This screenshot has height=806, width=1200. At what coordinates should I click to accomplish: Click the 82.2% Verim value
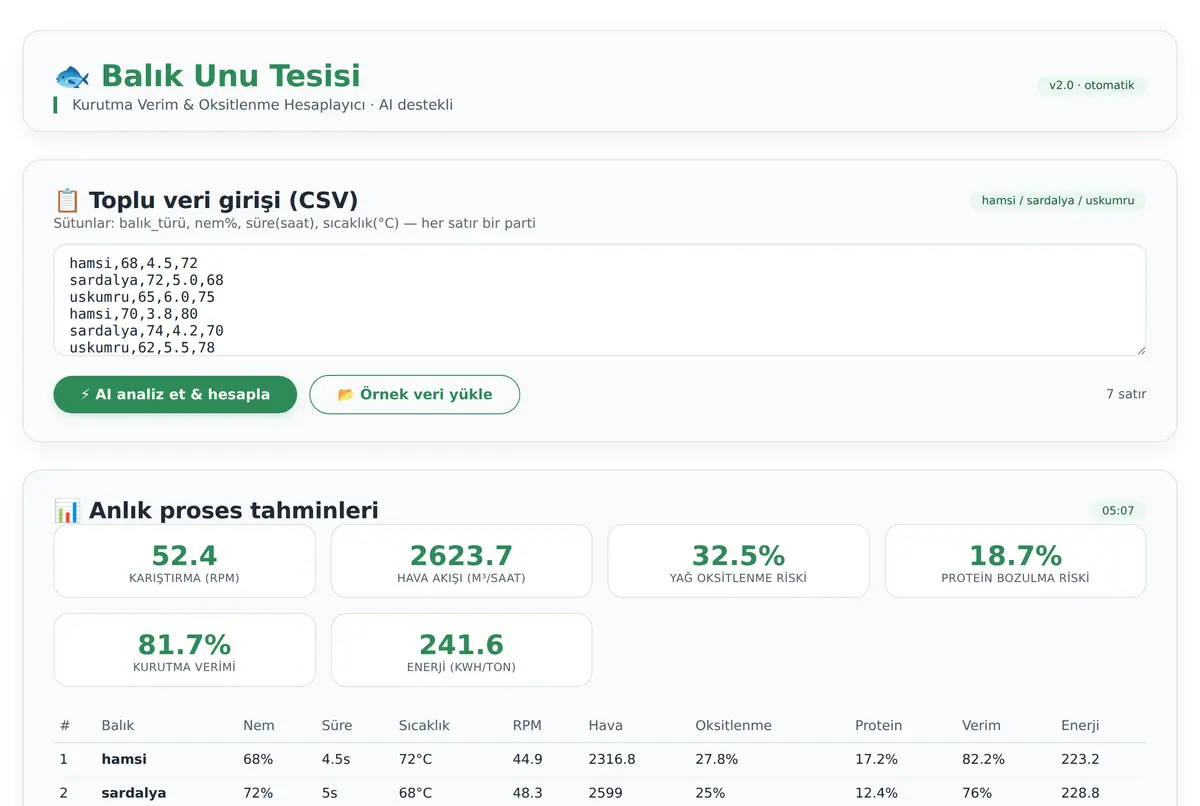point(983,760)
